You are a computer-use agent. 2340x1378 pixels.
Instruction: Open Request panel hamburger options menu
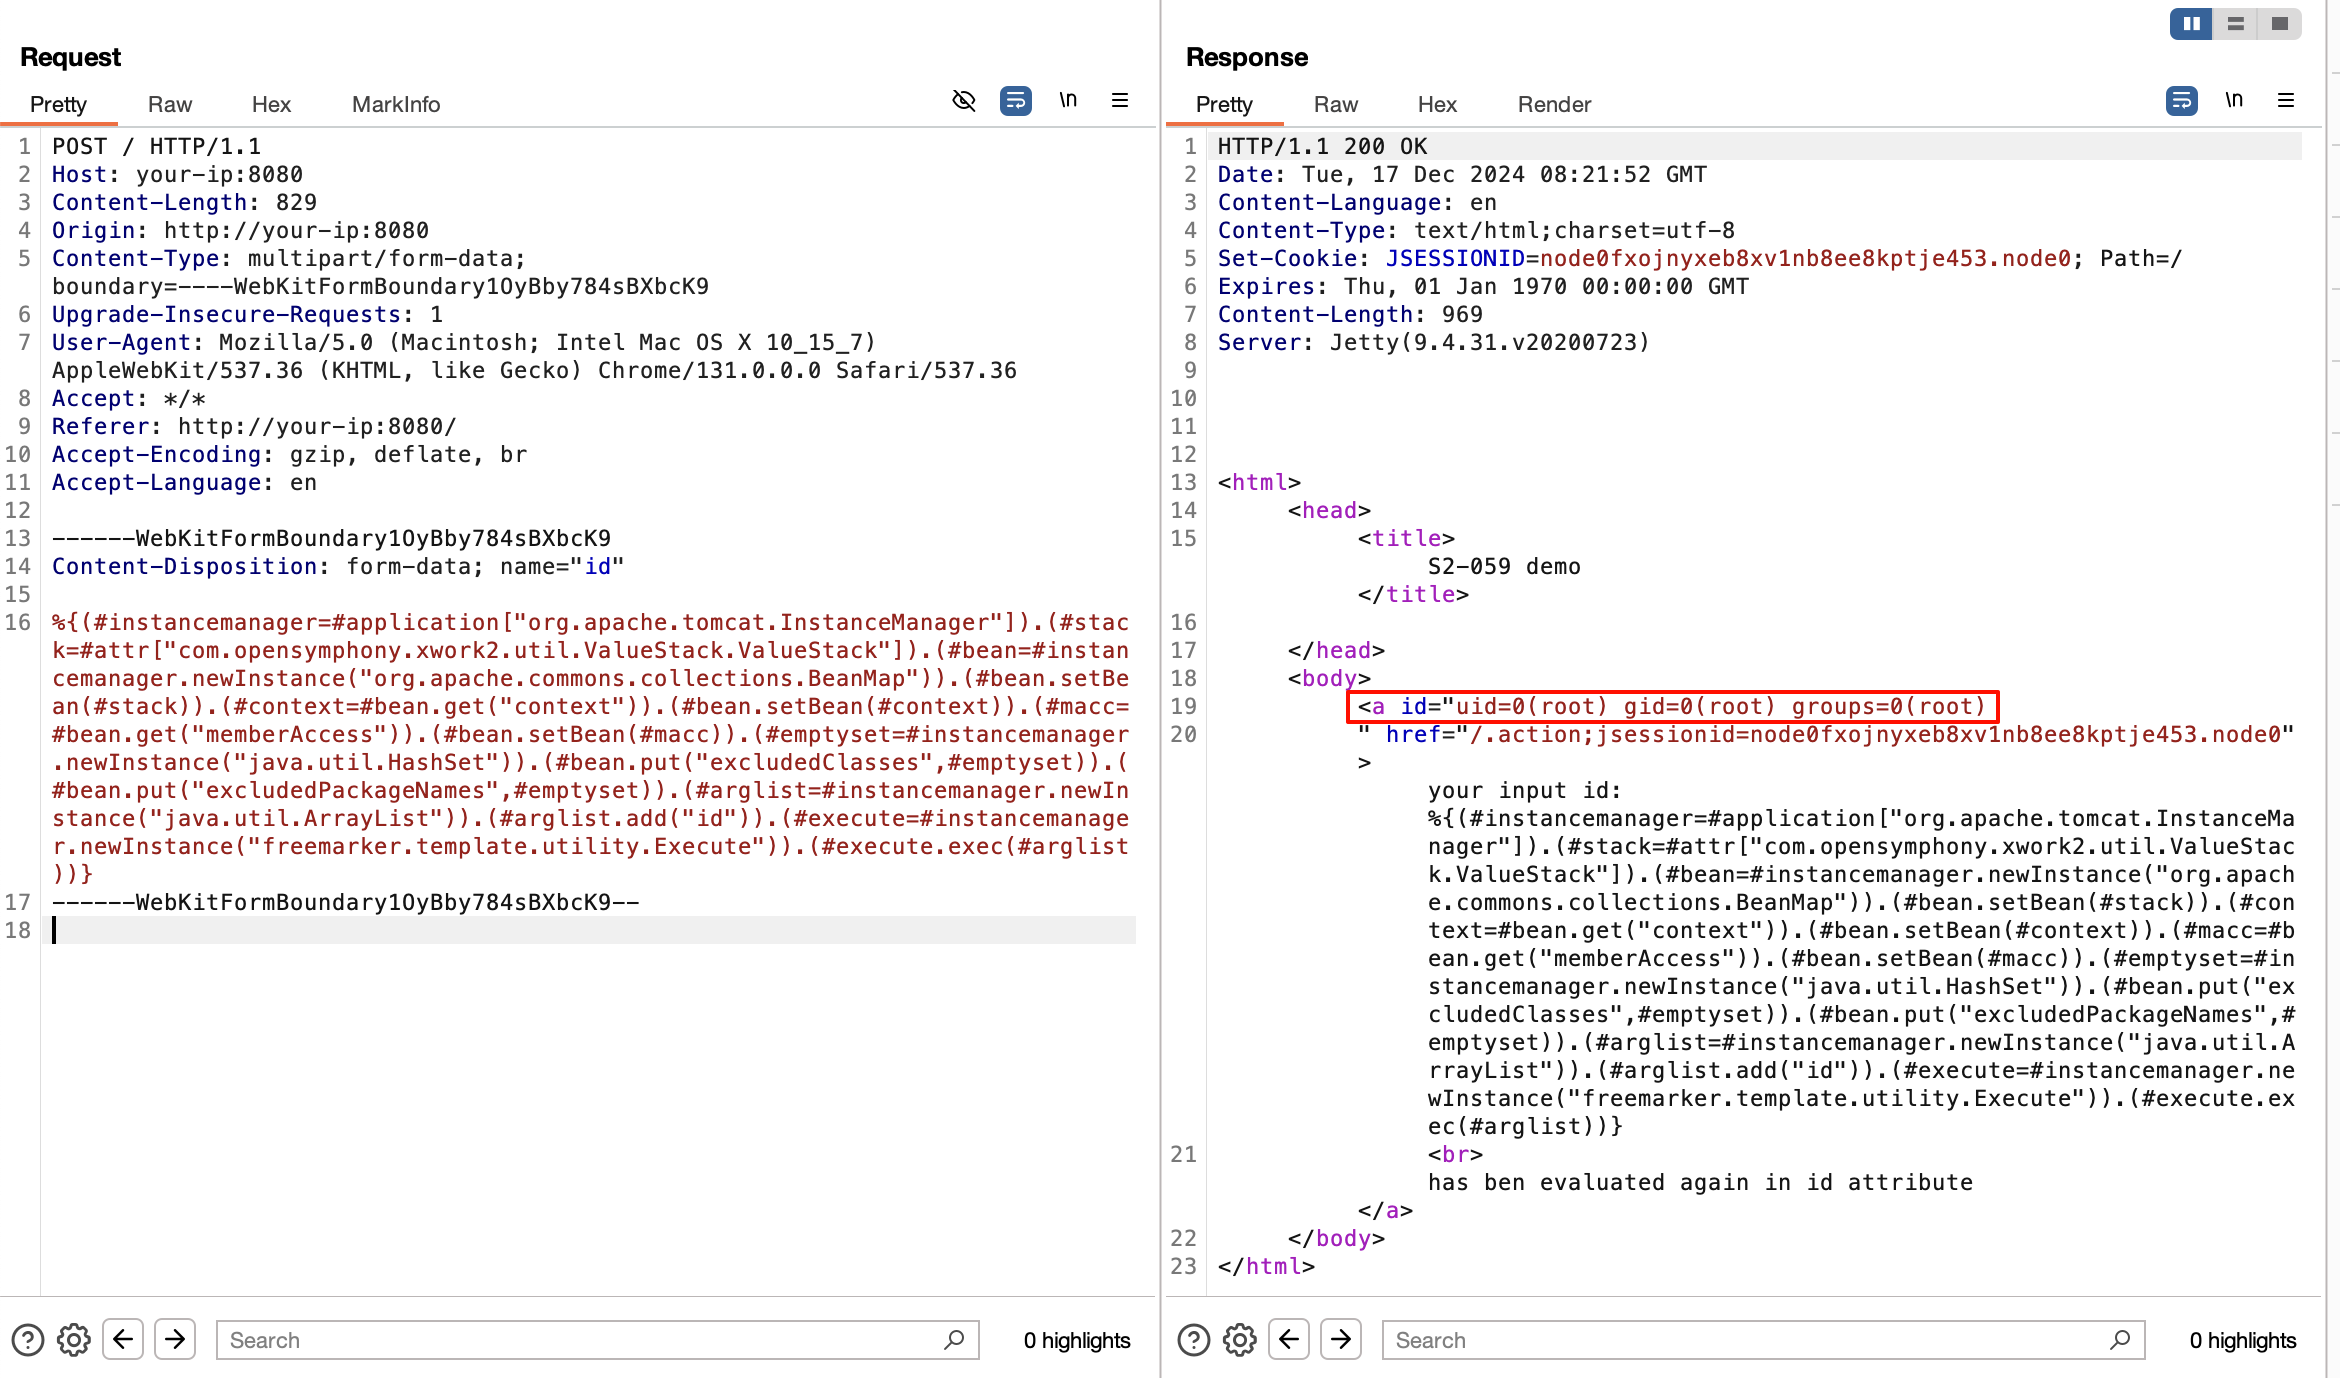1120,101
